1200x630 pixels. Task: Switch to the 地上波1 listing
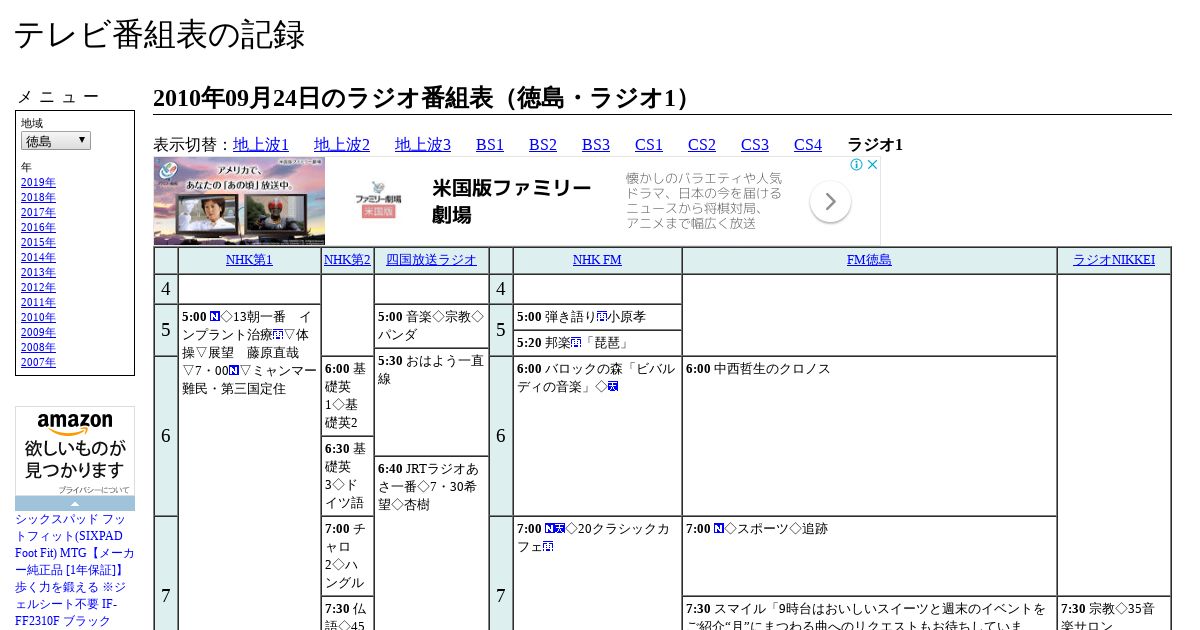point(261,144)
